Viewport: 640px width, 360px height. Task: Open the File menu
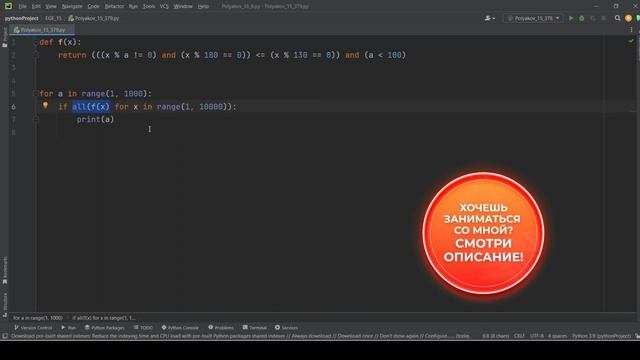[x=22, y=6]
